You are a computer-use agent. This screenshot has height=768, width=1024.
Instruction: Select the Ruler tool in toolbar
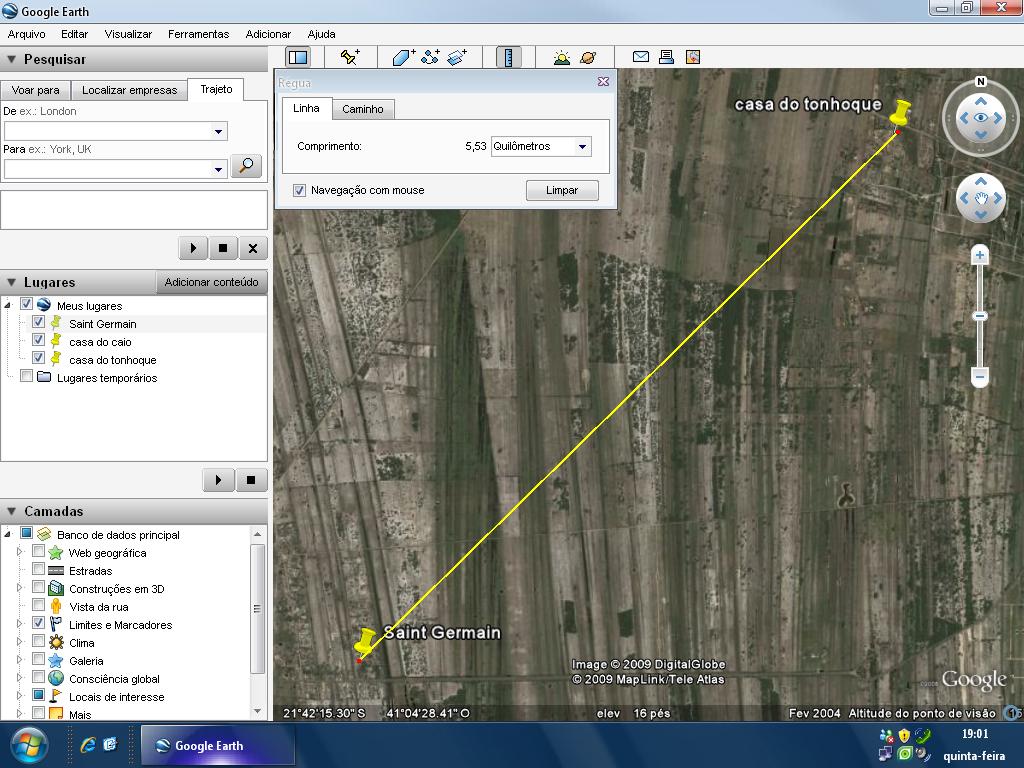click(509, 57)
